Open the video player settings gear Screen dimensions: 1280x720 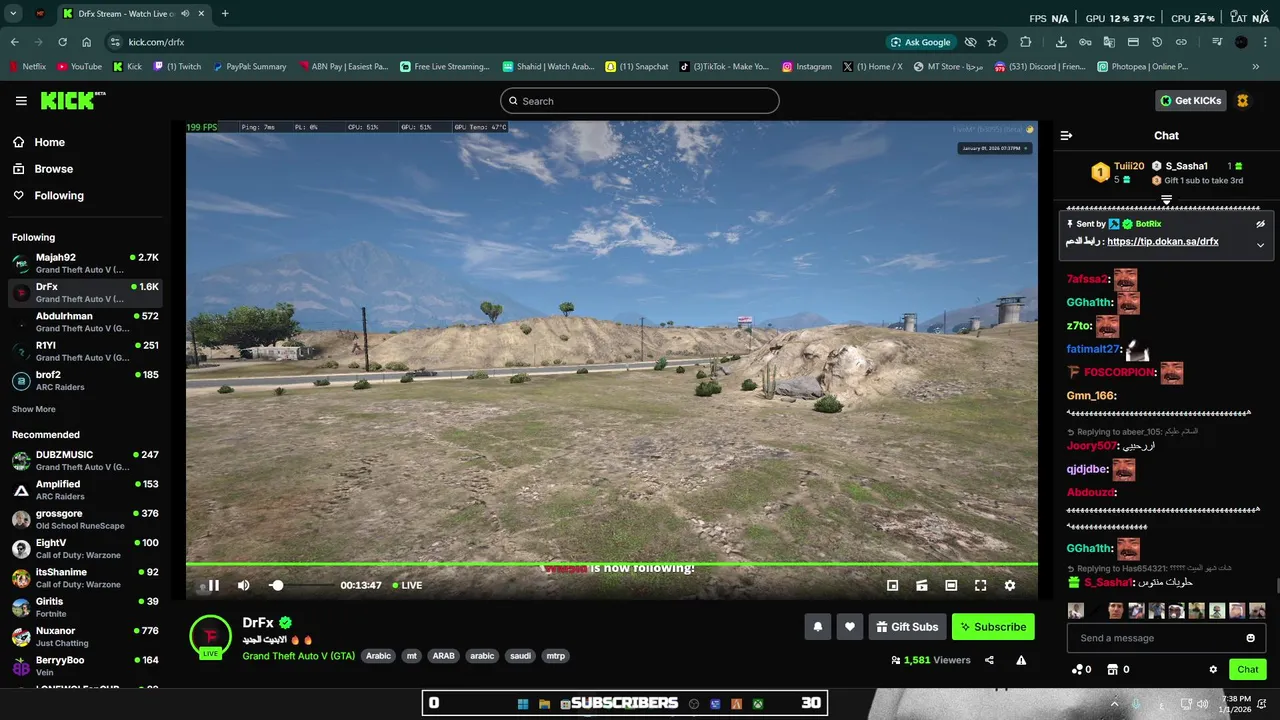pos(1010,585)
